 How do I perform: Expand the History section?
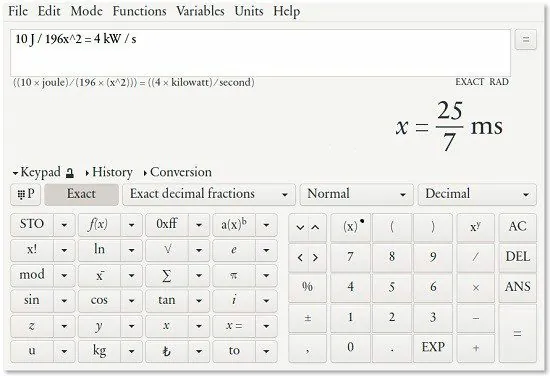click(x=109, y=172)
